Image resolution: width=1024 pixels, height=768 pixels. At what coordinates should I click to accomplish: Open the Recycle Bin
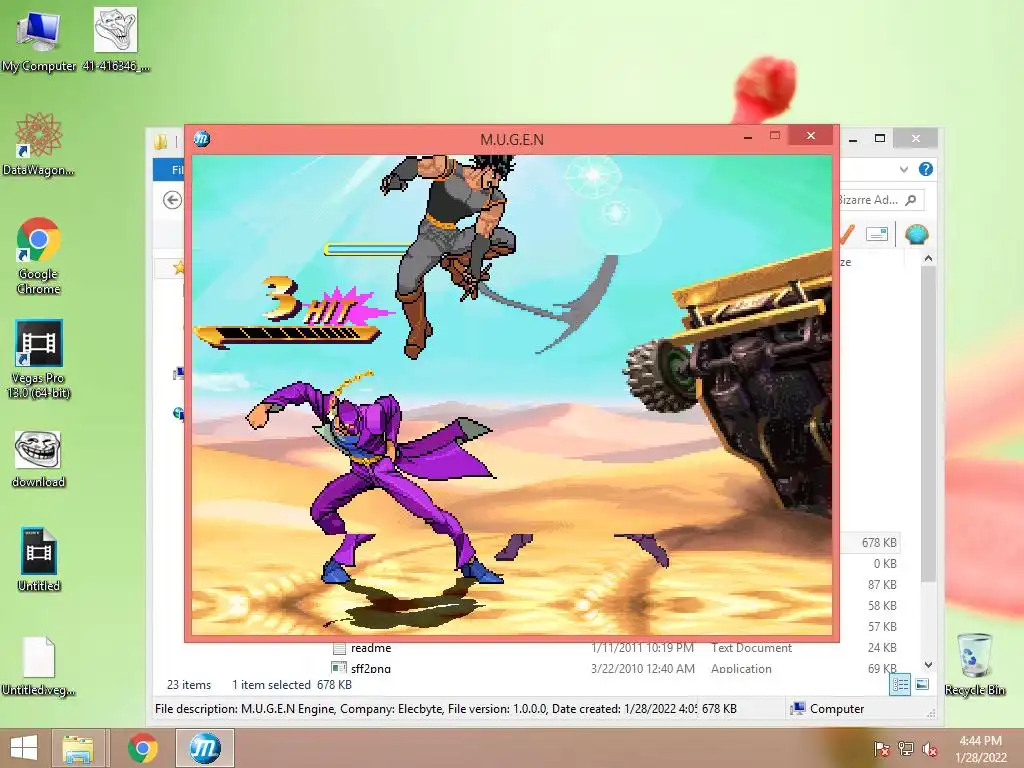click(974, 664)
